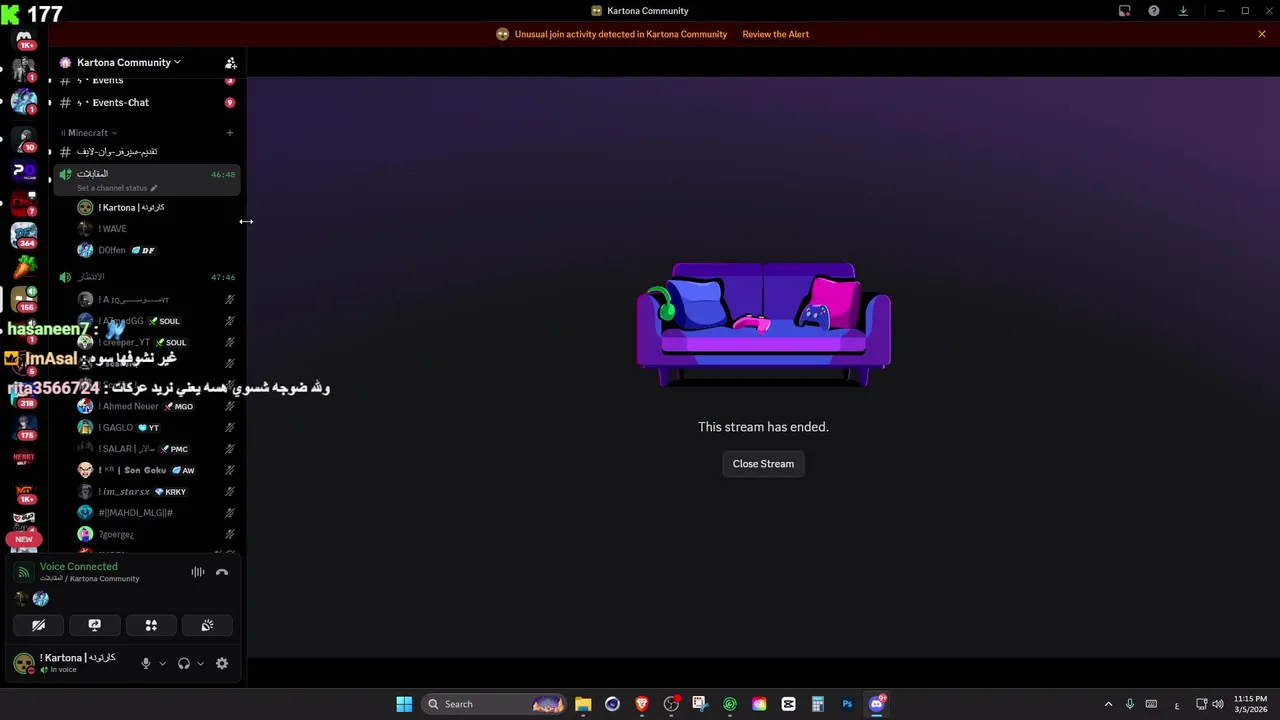This screenshot has height=720, width=1280.
Task: Open voice connection signal details icon
Action: coord(24,572)
